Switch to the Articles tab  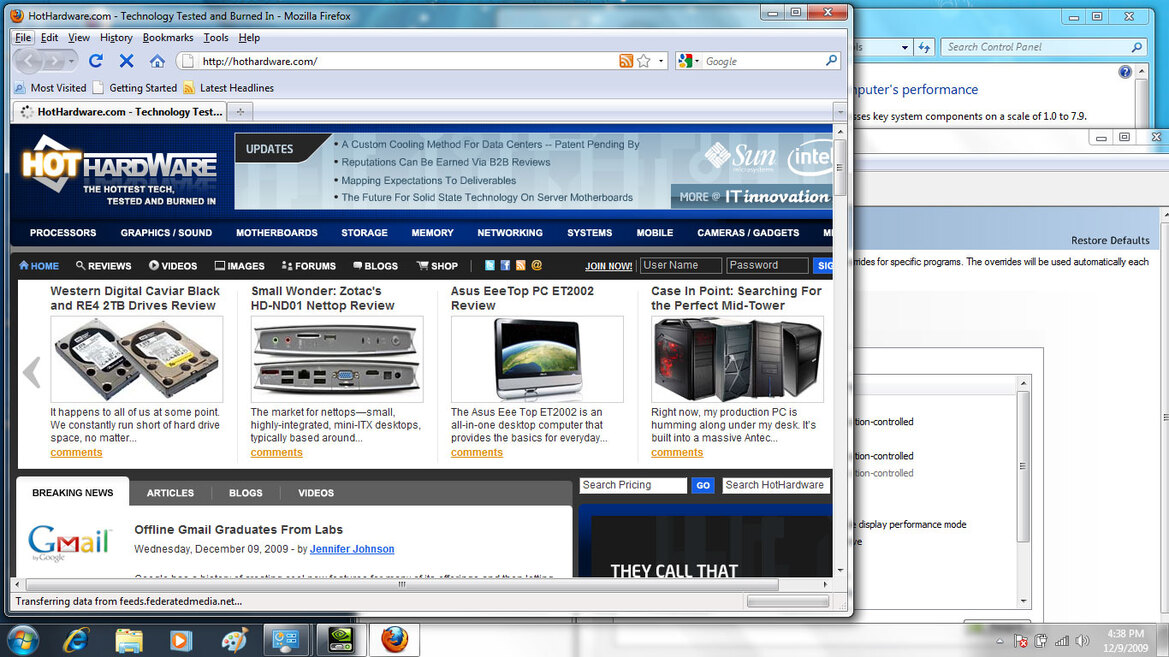pyautogui.click(x=170, y=493)
